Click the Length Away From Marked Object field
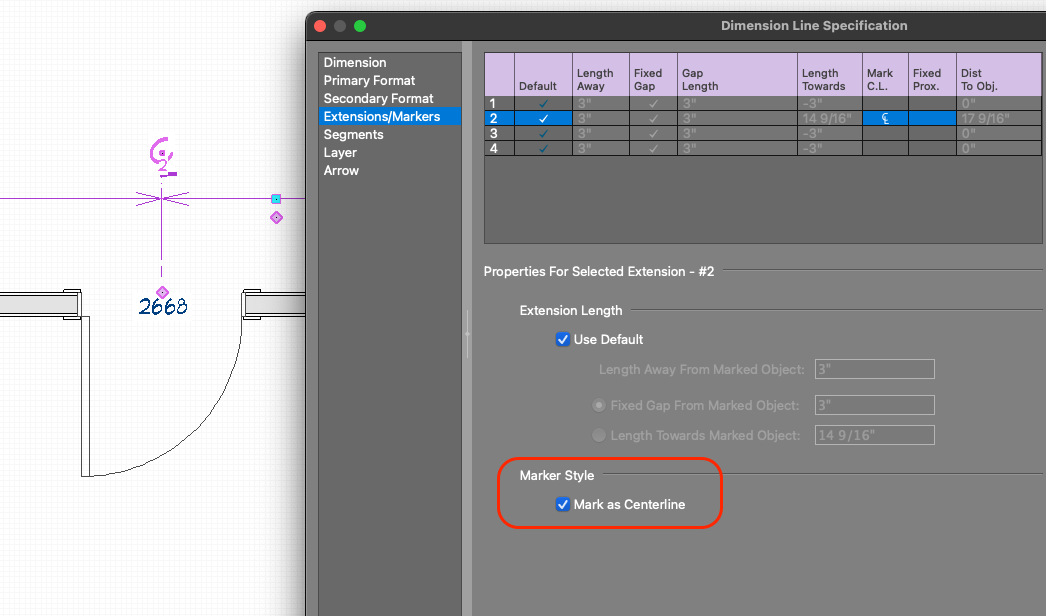Viewport: 1046px width, 616px height. point(874,369)
